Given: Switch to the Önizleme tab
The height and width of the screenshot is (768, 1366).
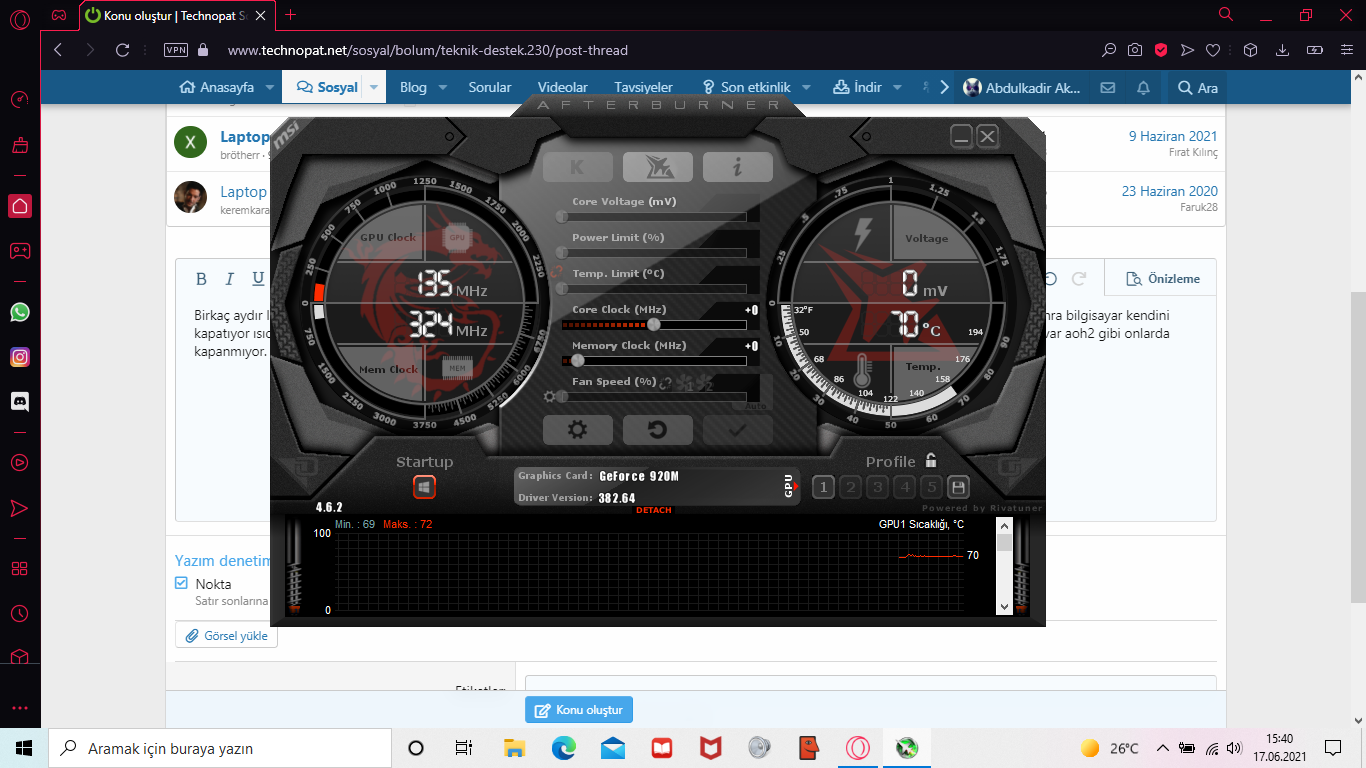Looking at the screenshot, I should [x=1162, y=278].
